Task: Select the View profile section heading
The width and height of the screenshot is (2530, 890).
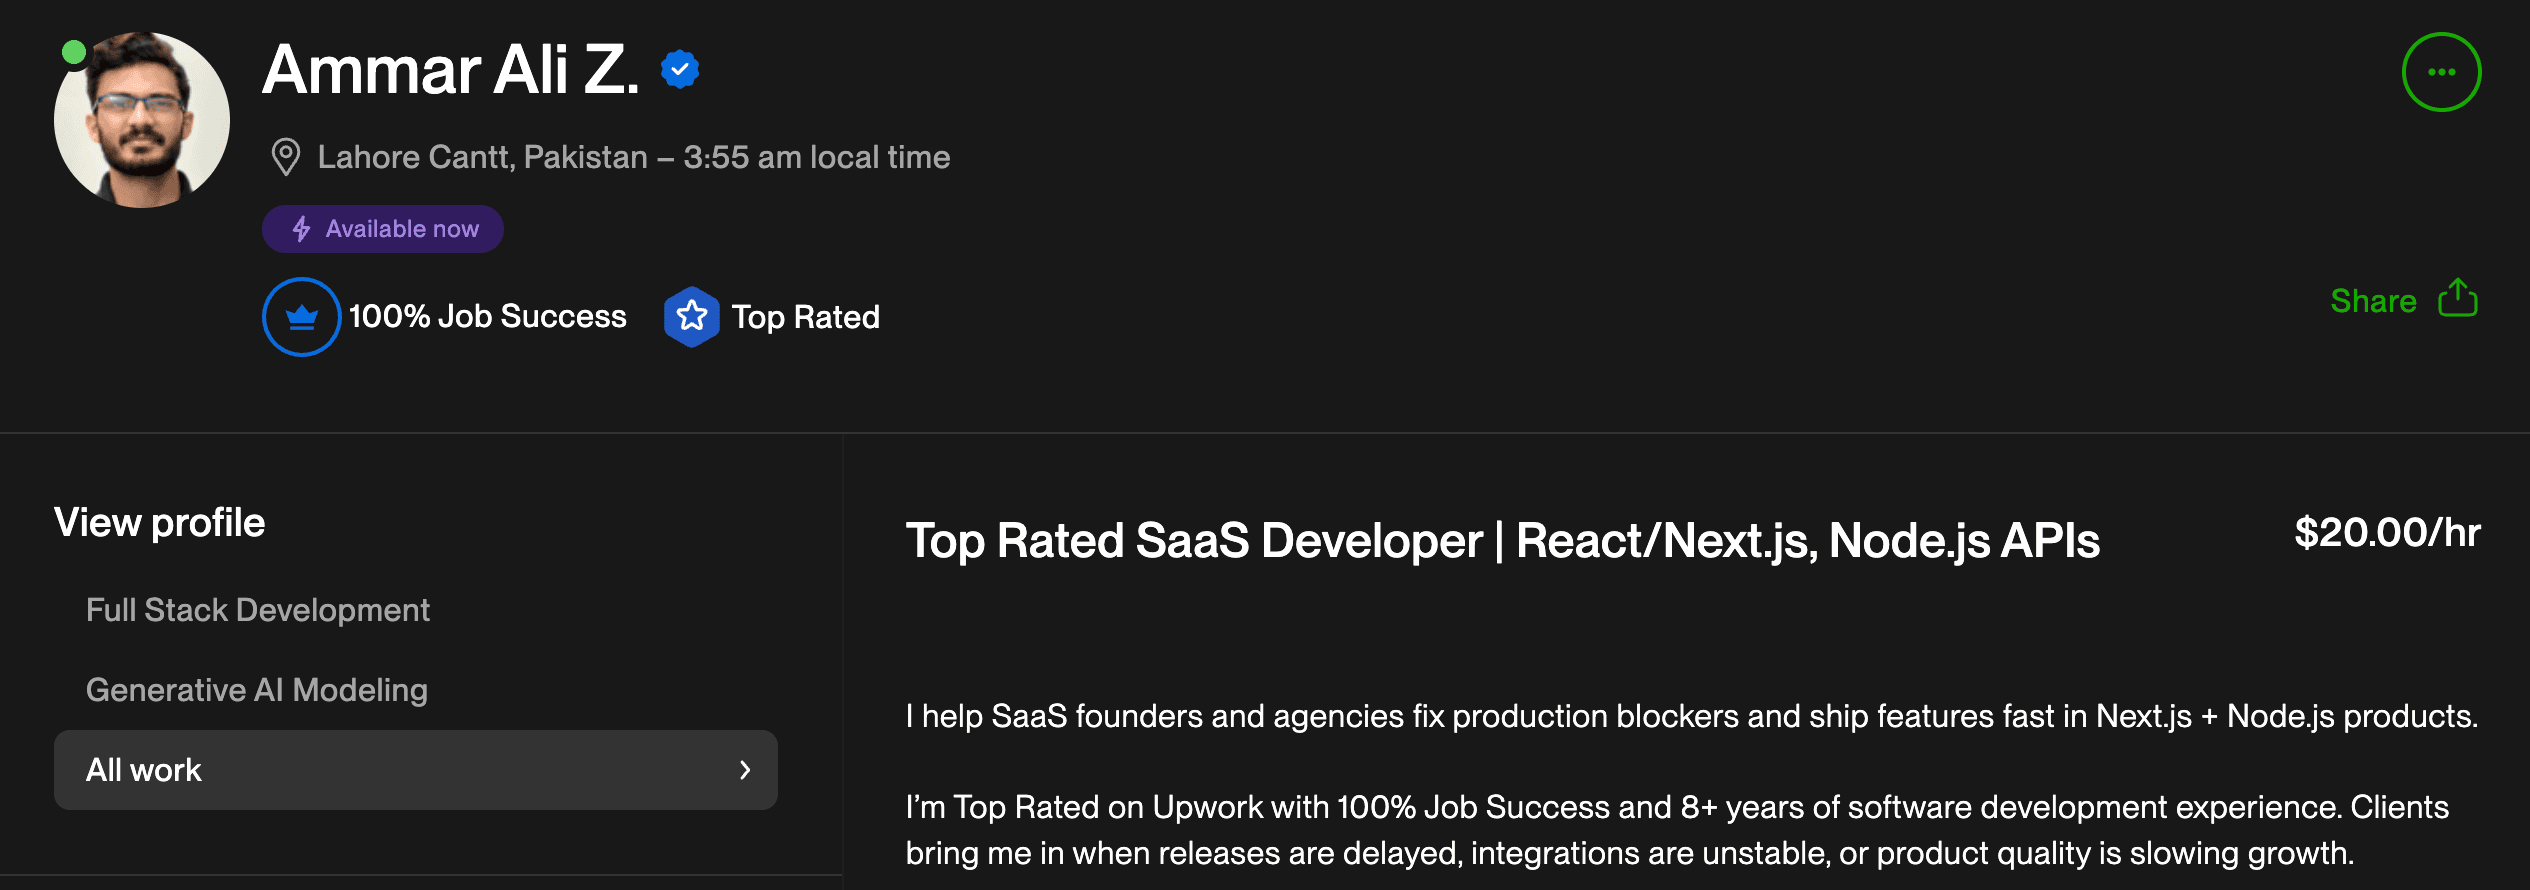Action: [x=160, y=522]
